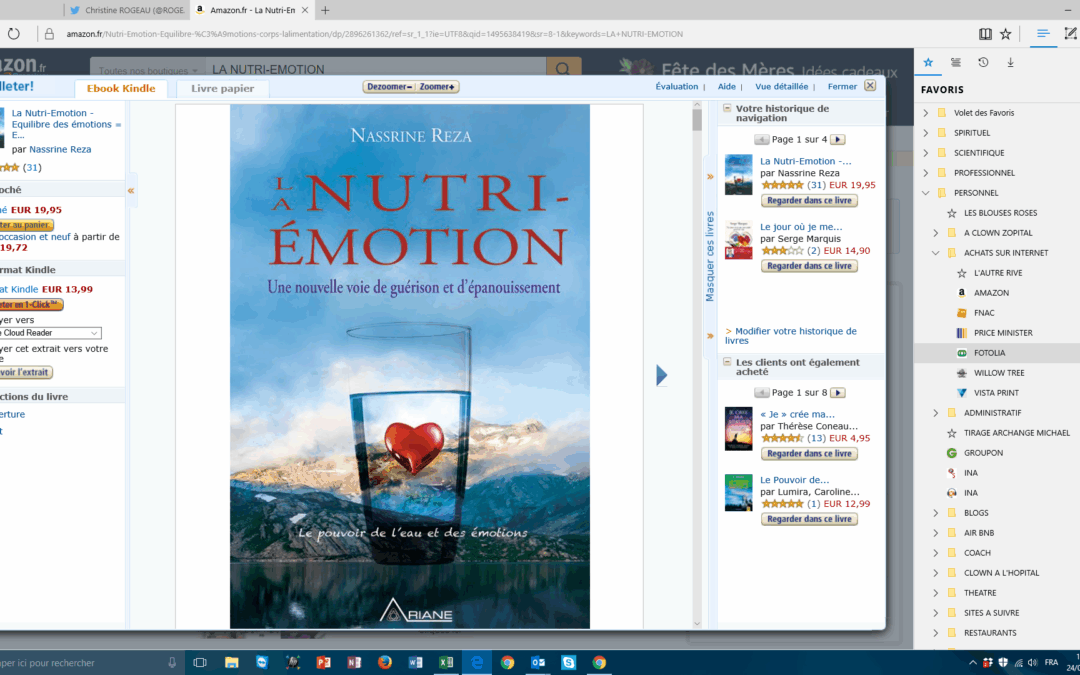Image resolution: width=1080 pixels, height=675 pixels.
Task: Click Le Pouvoir de... book thumbnail
Action: (x=738, y=492)
